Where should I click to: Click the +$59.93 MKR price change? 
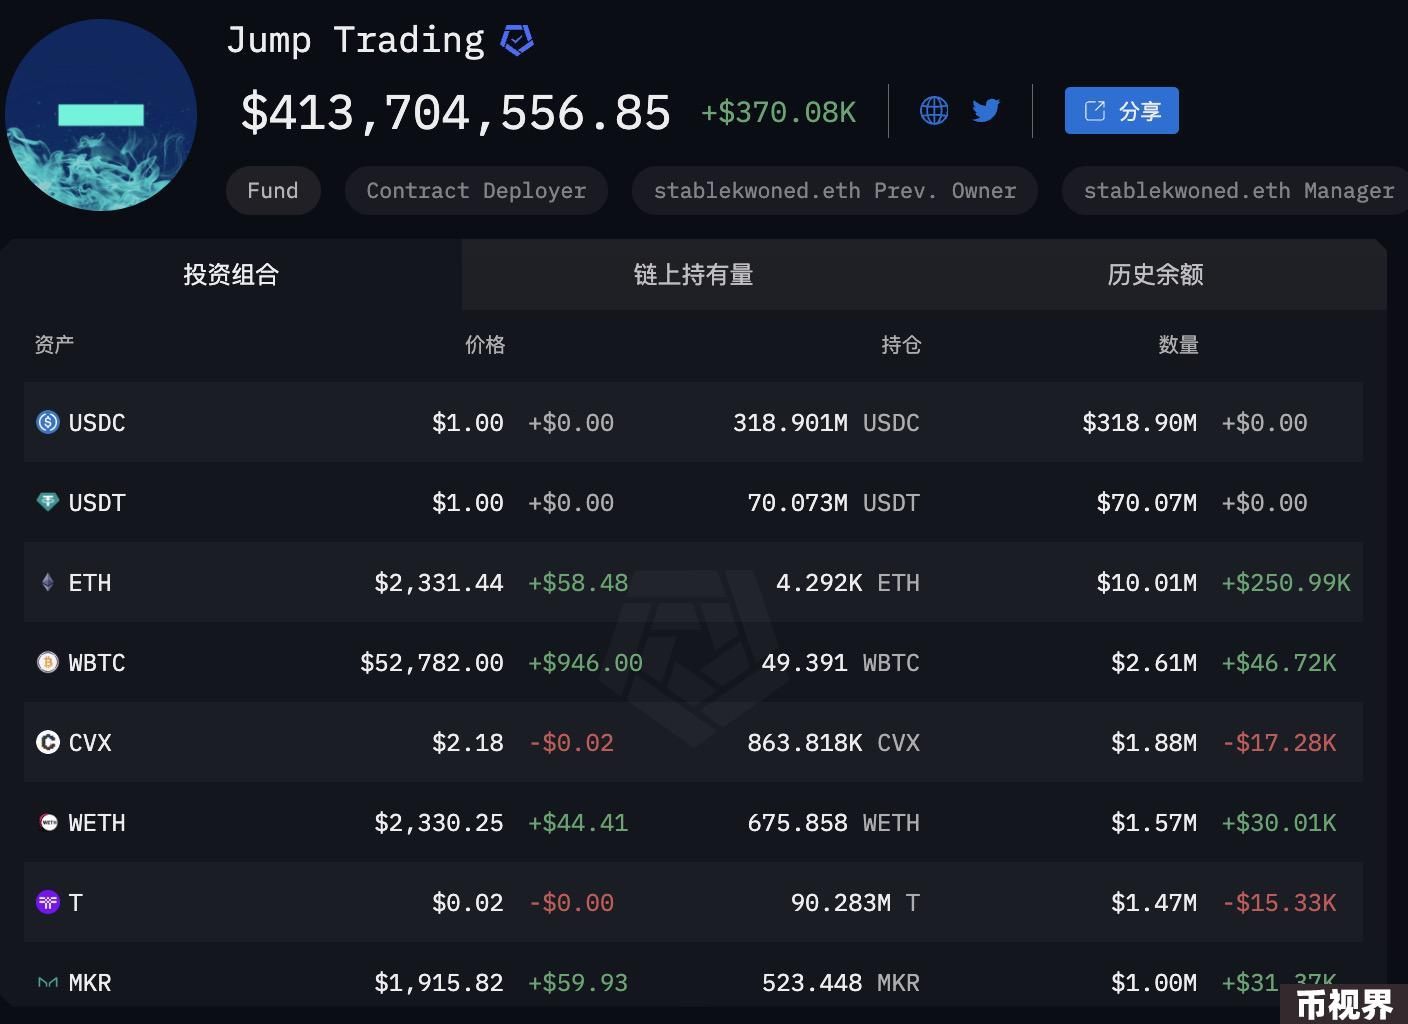[x=578, y=983]
